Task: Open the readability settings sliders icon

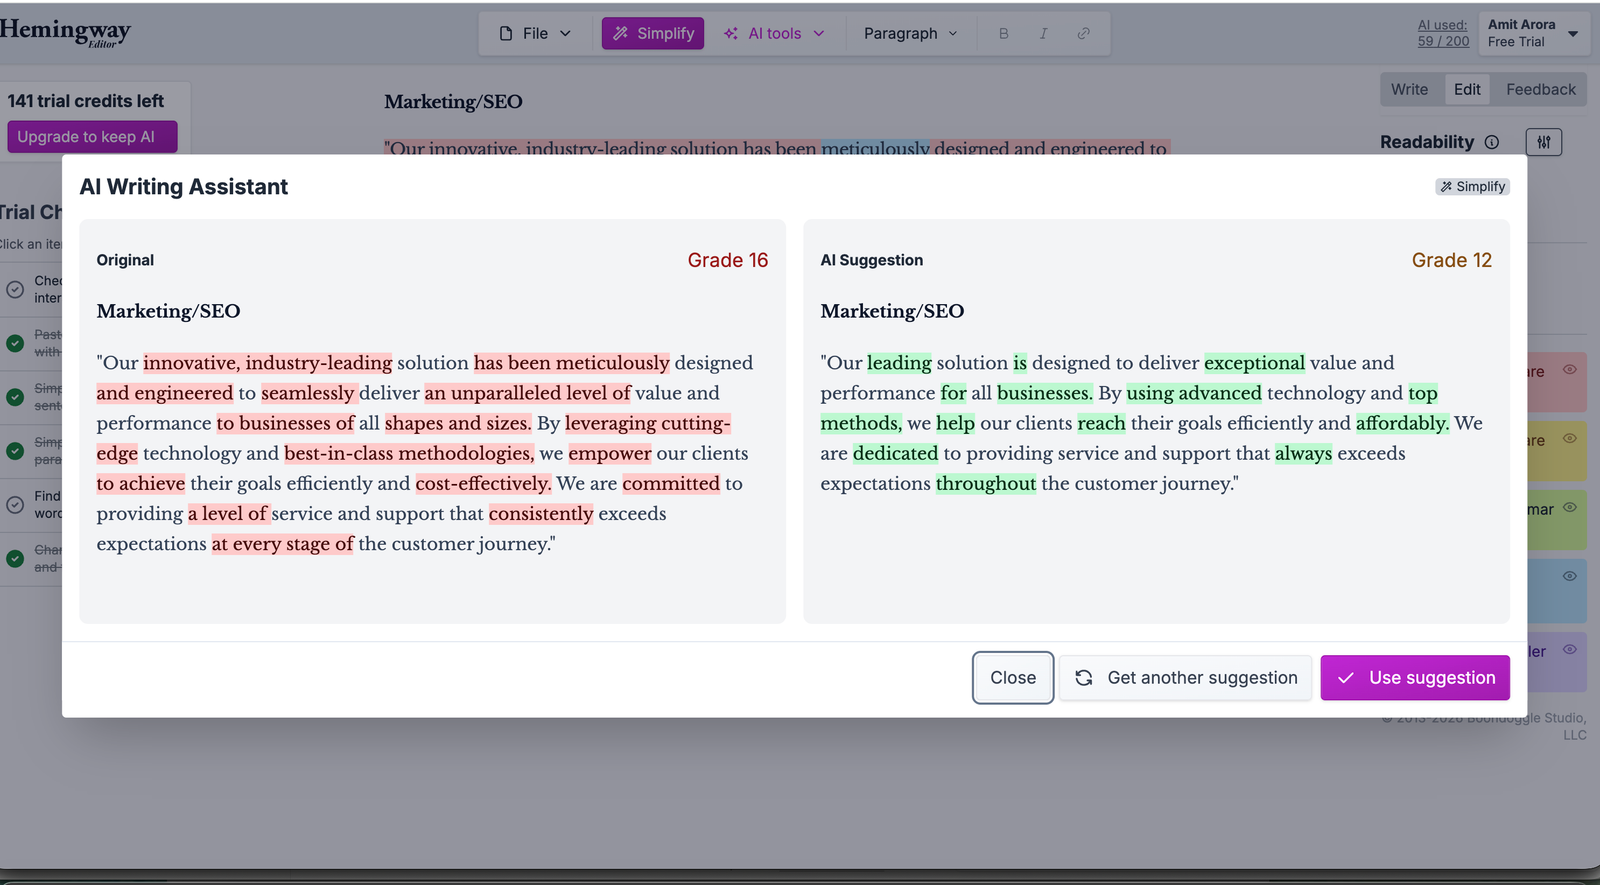Action: [x=1544, y=142]
